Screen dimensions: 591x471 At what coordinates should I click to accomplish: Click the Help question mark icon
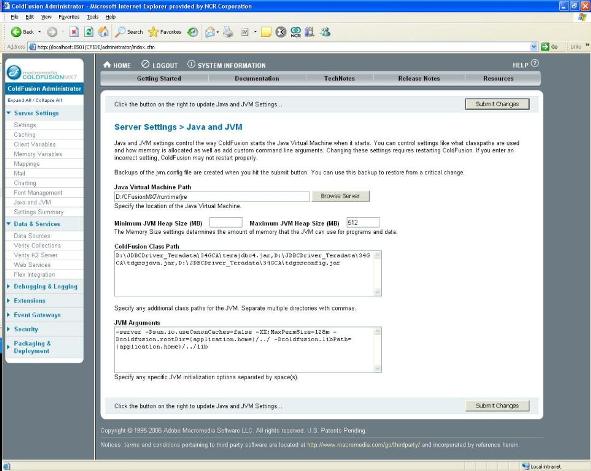coord(535,63)
